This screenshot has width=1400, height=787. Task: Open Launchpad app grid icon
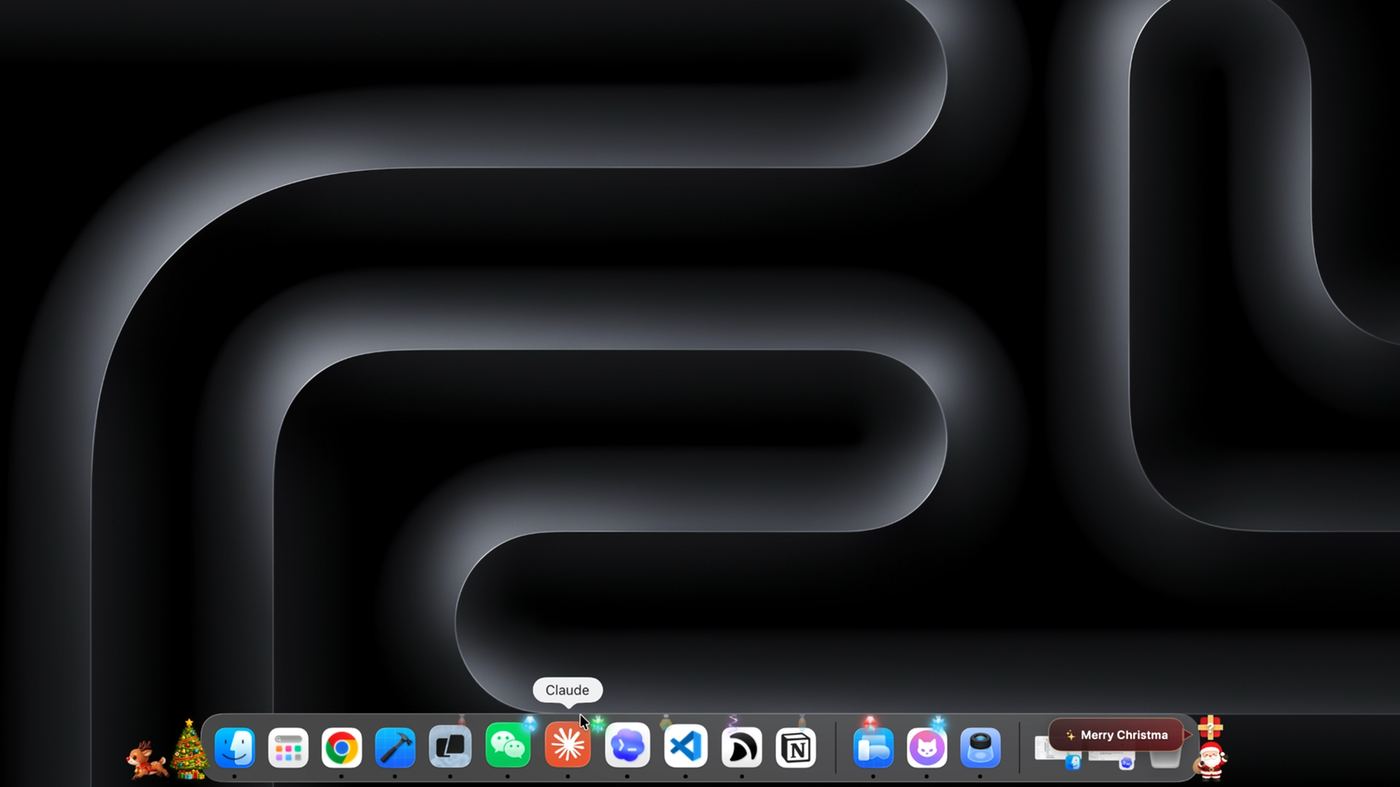[x=288, y=748]
